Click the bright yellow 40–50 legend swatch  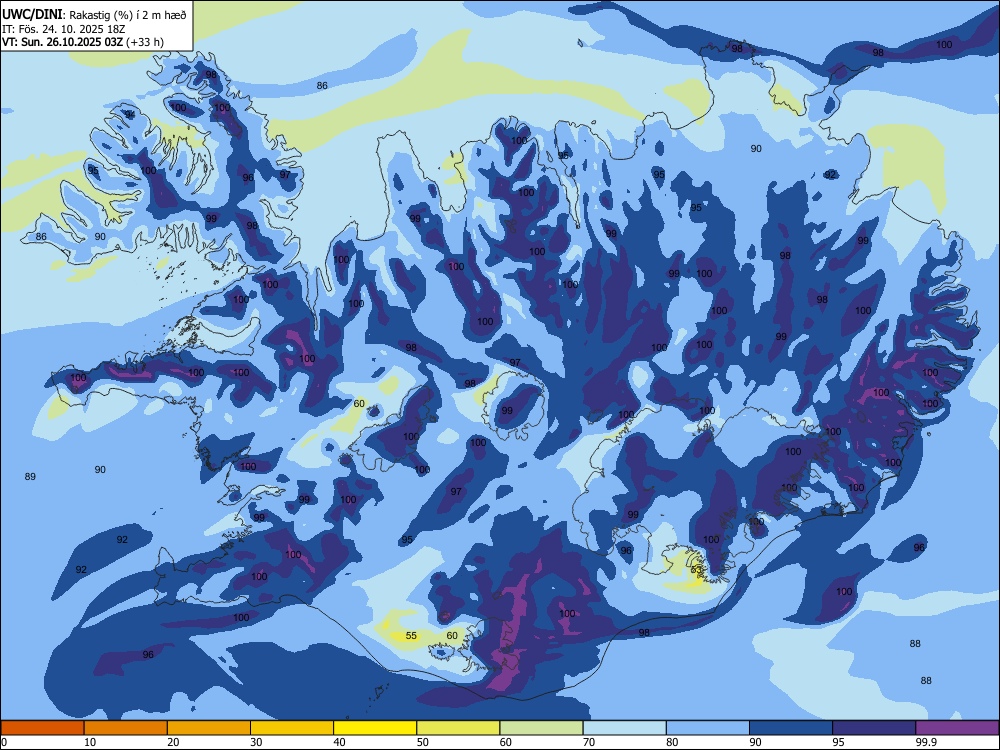point(375,728)
